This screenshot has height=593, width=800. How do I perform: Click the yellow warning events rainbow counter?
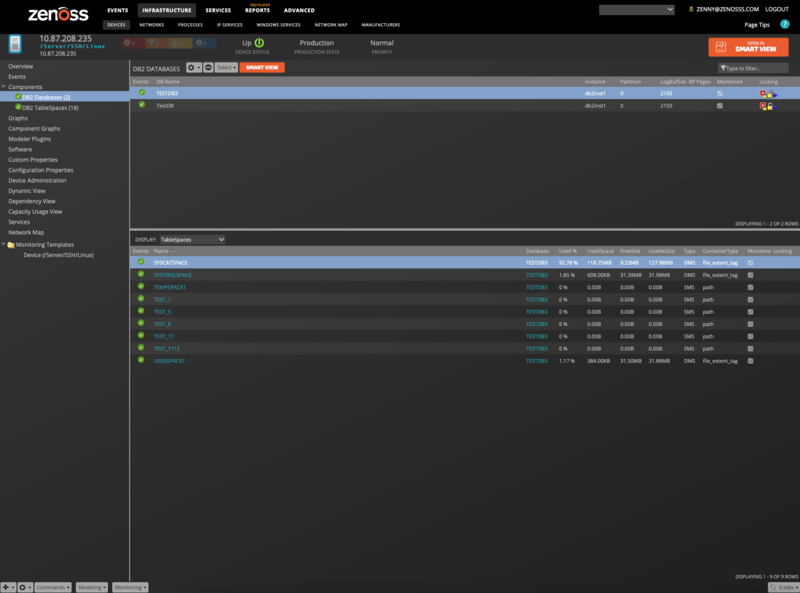180,43
